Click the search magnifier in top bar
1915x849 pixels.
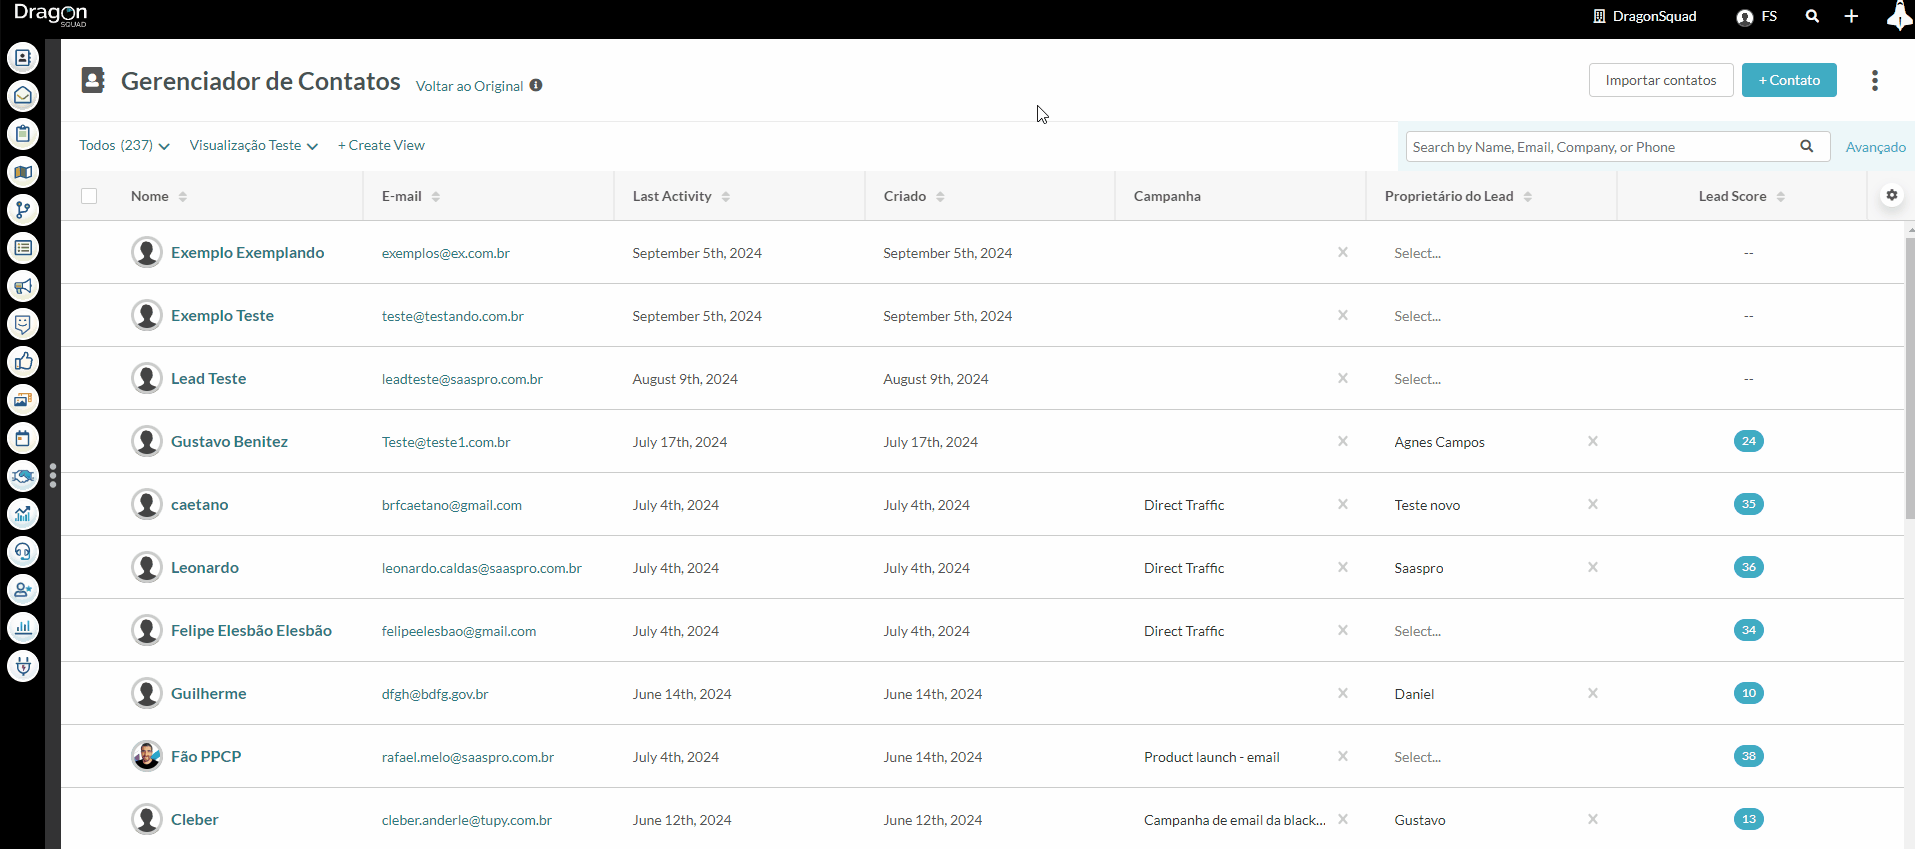click(1812, 16)
